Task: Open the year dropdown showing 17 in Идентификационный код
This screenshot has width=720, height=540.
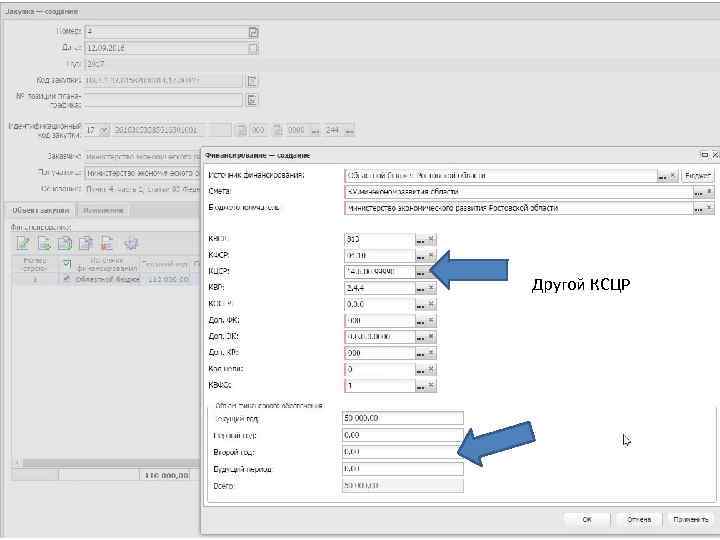Action: coord(104,130)
